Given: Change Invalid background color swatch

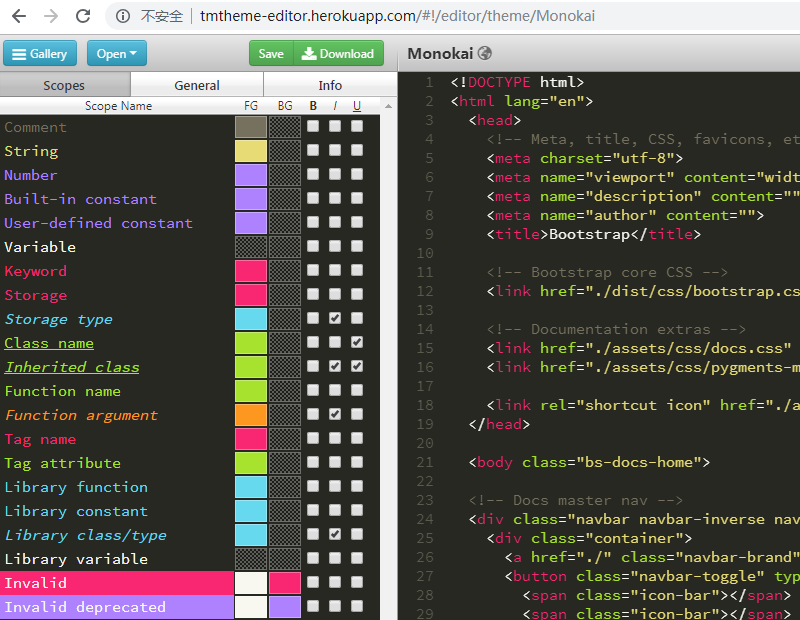Looking at the screenshot, I should point(285,583).
